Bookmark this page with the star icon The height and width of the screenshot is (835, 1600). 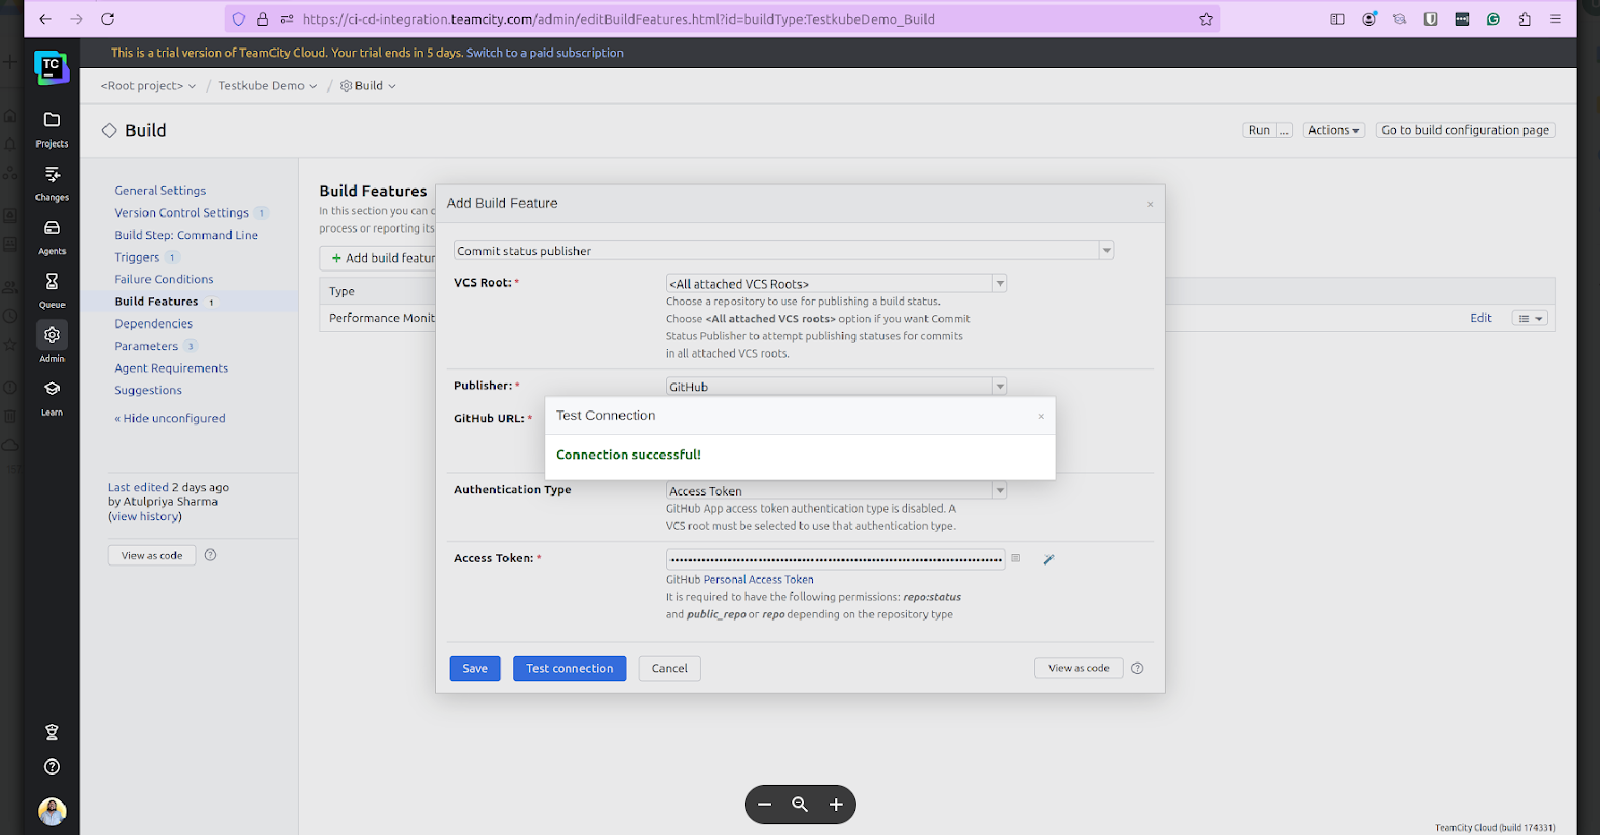coord(1206,19)
